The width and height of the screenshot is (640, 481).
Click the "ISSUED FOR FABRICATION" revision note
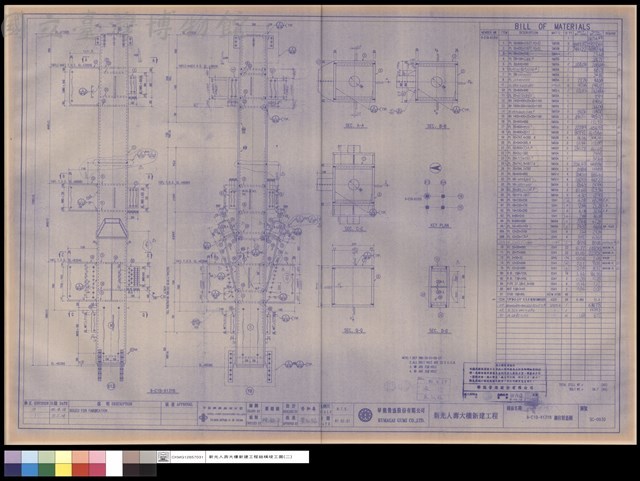89,411
